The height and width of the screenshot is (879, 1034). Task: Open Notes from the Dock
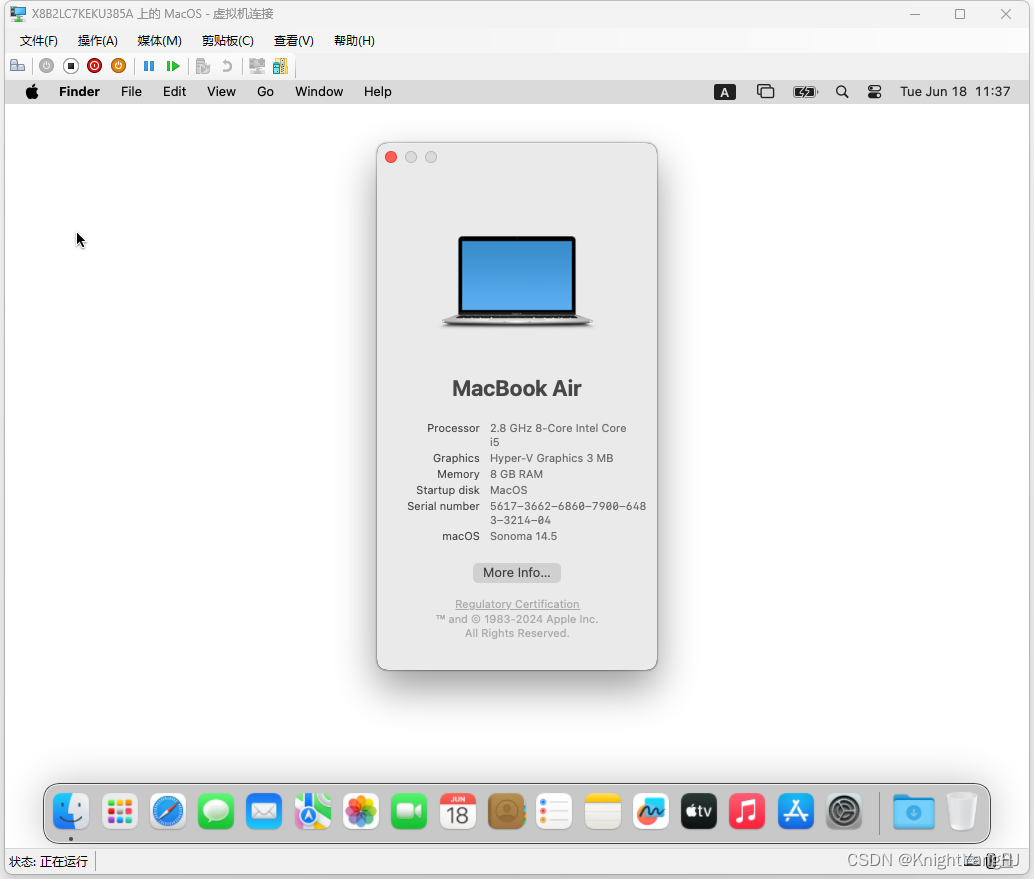tap(603, 812)
